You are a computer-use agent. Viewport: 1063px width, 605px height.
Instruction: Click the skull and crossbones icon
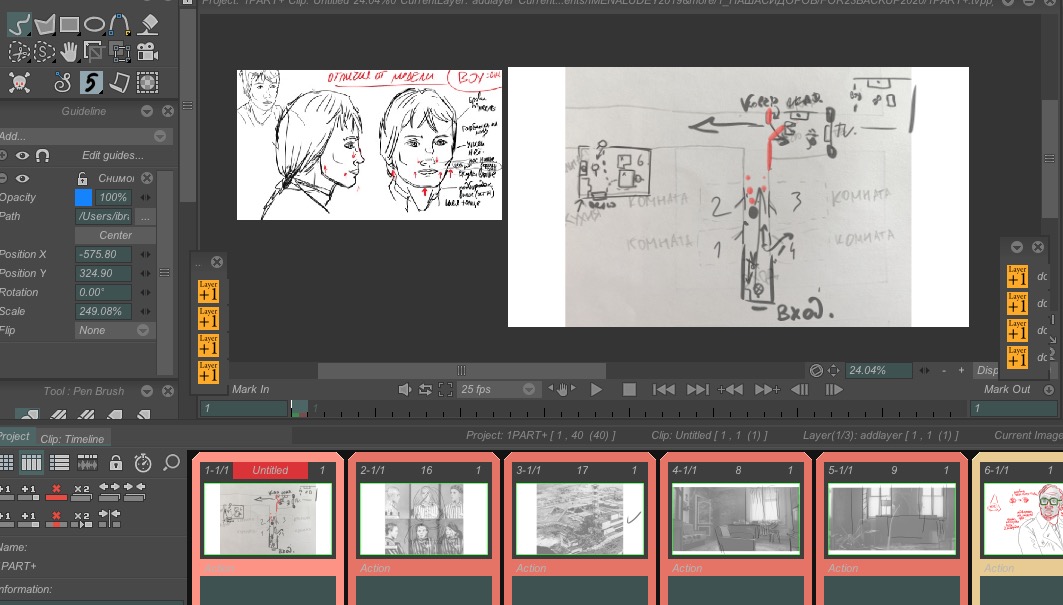(19, 83)
